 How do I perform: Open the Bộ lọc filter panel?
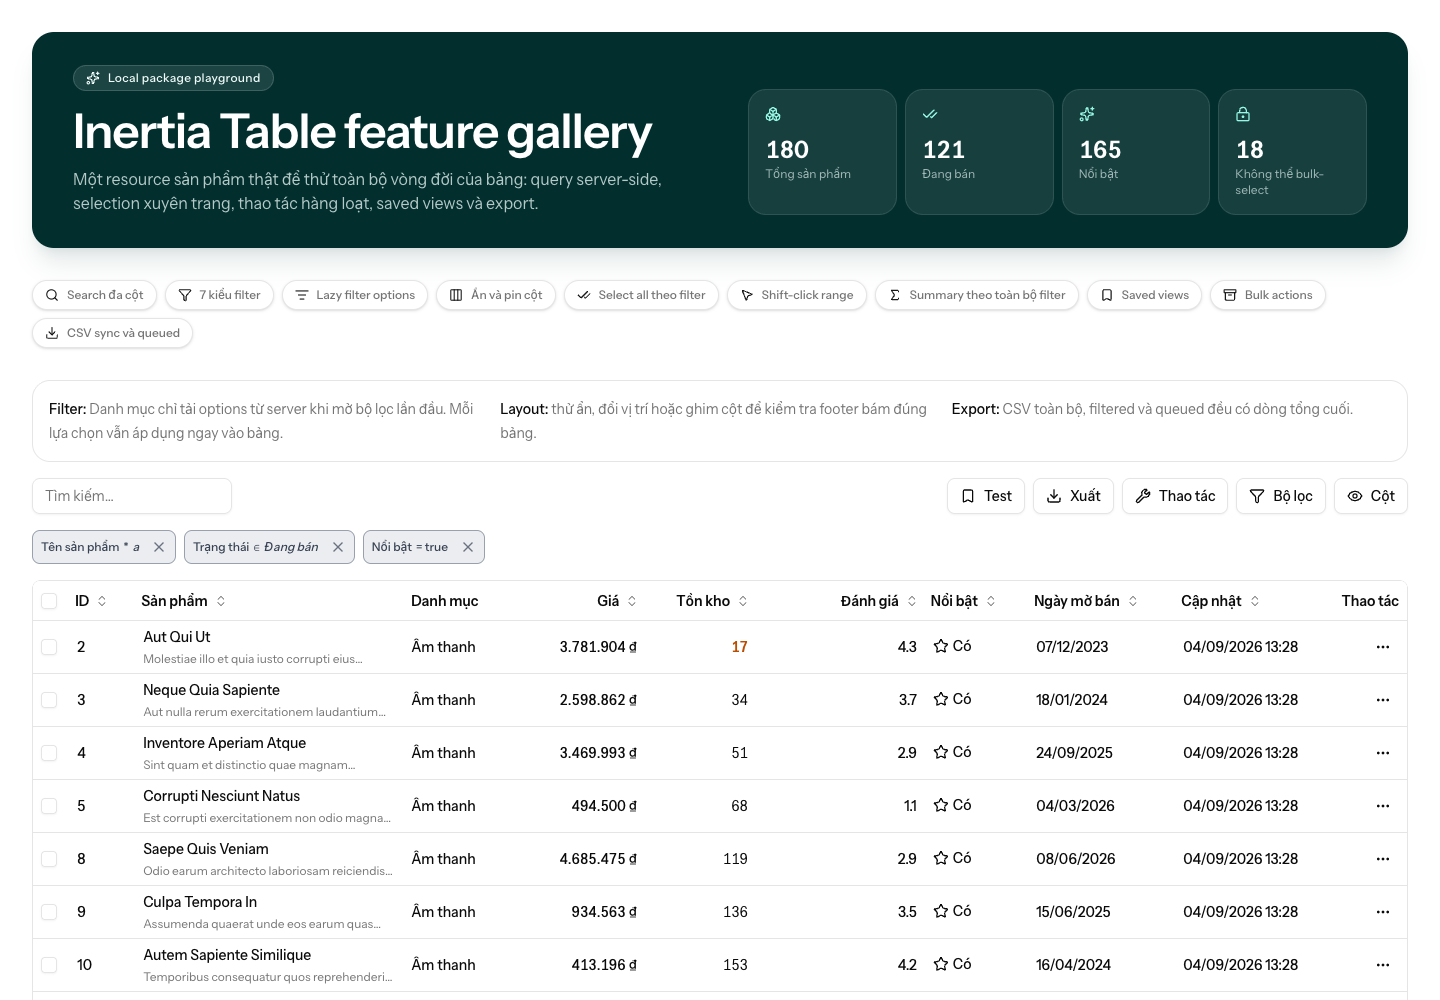click(x=1281, y=496)
